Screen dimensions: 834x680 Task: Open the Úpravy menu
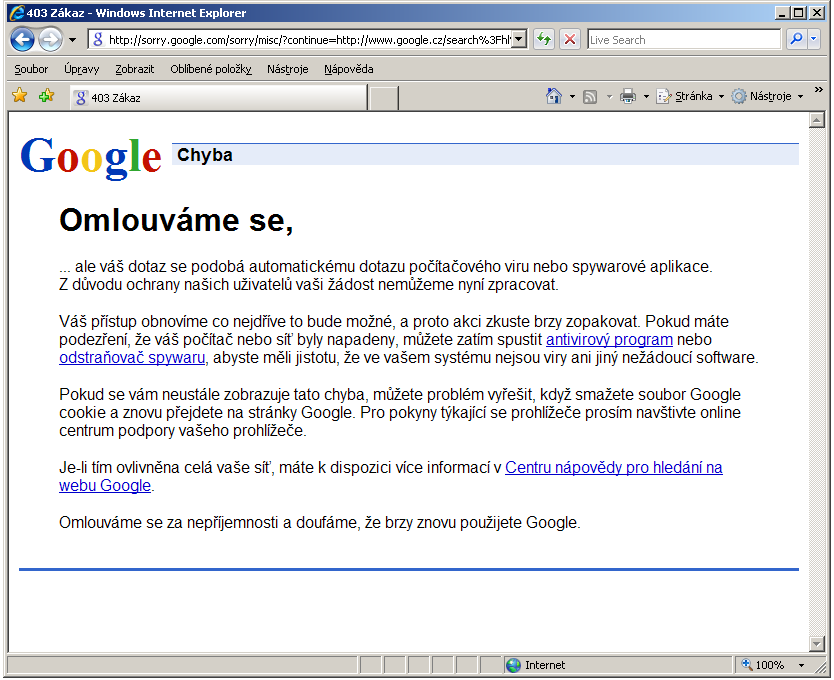click(81, 69)
